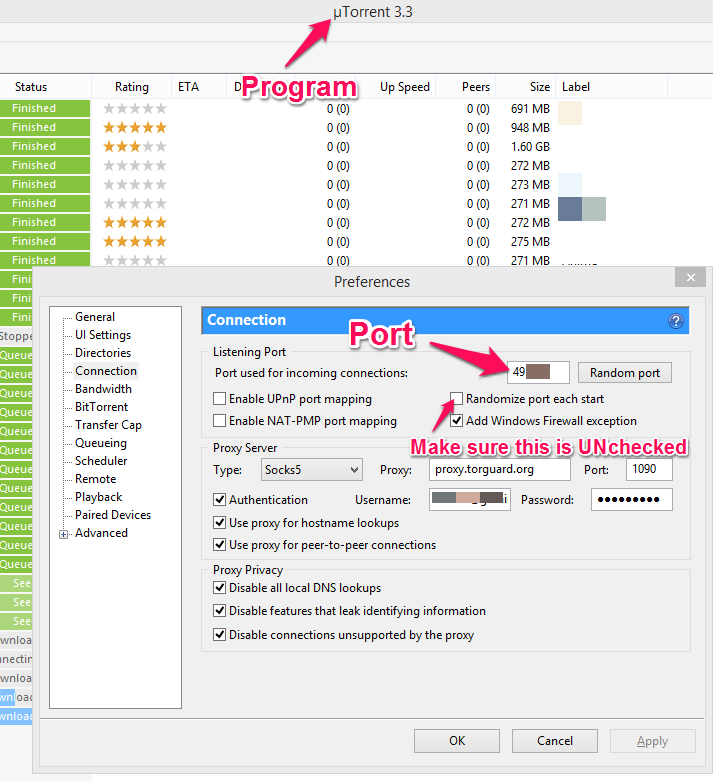Sort torrents by Up Speed column
The height and width of the screenshot is (782, 713).
coord(404,87)
